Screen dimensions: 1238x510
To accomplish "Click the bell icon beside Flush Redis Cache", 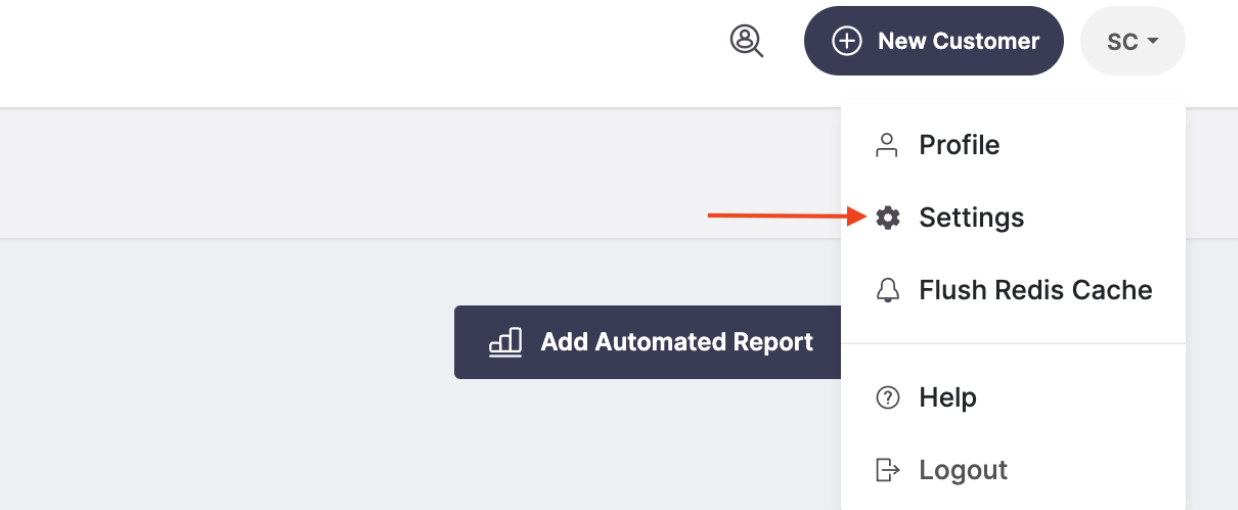I will coord(887,290).
